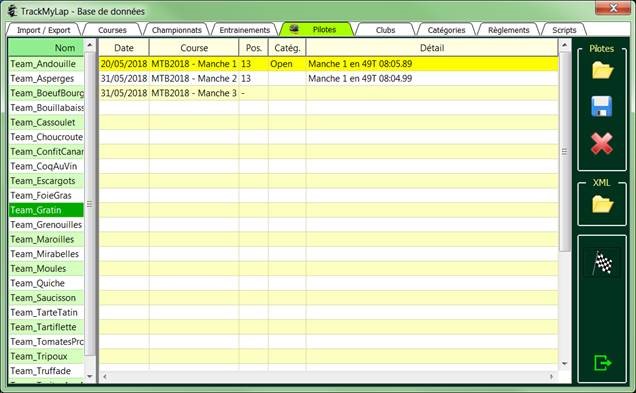Close the TrackMyLap database window
Viewport: 636px width, 393px height.
[613, 8]
